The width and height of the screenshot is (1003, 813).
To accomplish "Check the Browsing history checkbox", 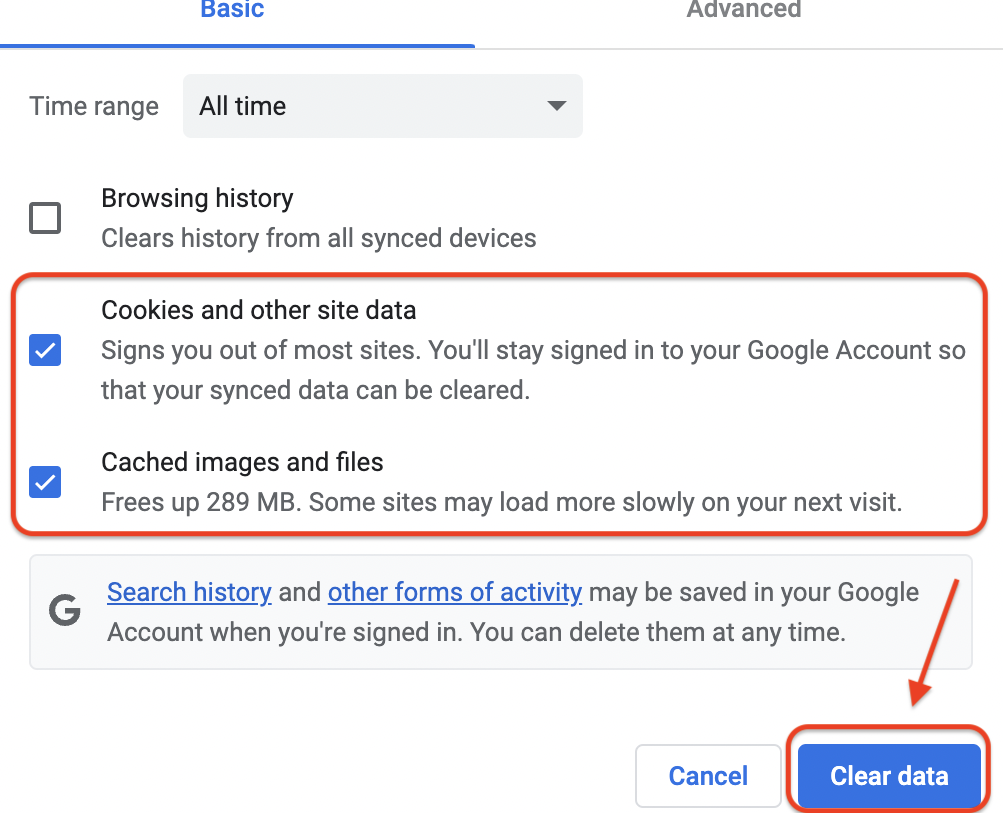I will tap(45, 218).
